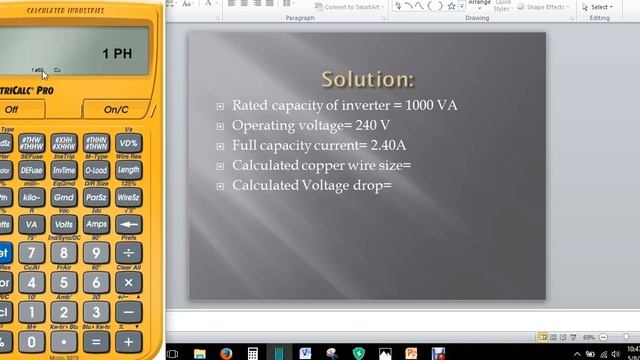Screen dimensions: 640x360
Task: Click digit 8 on the calculator
Action: pyautogui.click(x=64, y=253)
